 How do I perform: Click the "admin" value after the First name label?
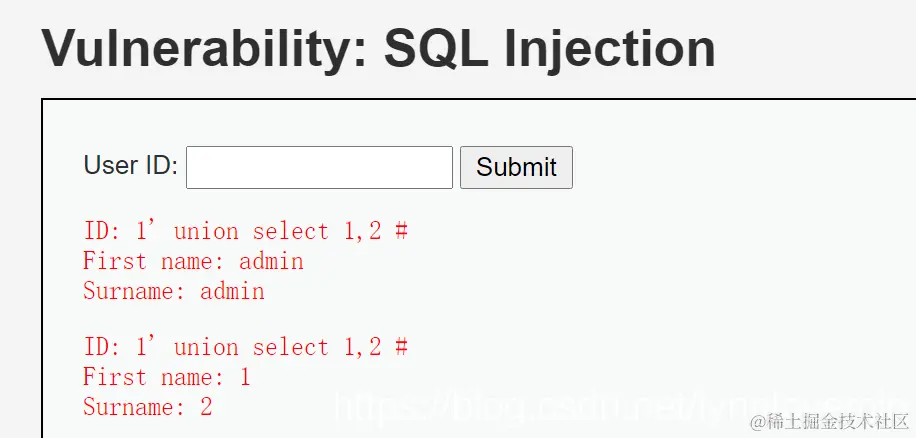pyautogui.click(x=271, y=262)
